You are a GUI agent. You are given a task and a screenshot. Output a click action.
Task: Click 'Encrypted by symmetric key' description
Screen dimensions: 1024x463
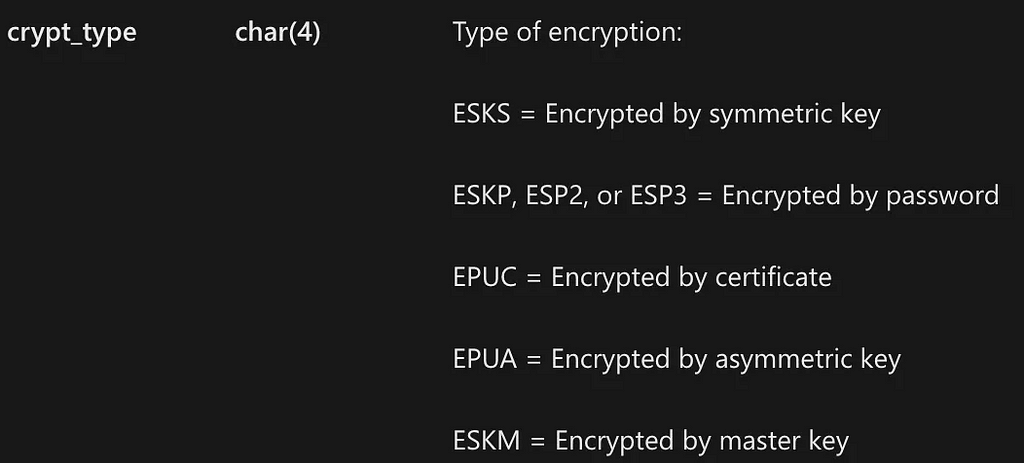712,115
